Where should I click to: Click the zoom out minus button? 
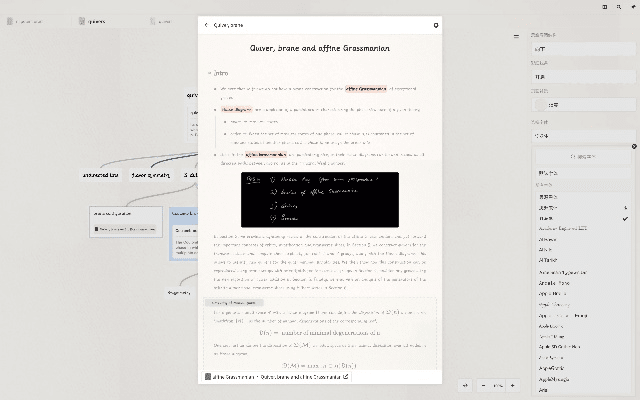[483, 385]
